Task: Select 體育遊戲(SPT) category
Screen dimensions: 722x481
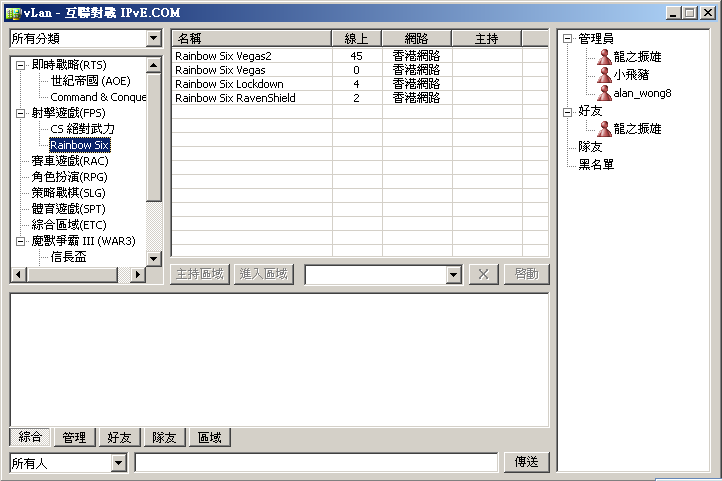Action: [x=69, y=209]
